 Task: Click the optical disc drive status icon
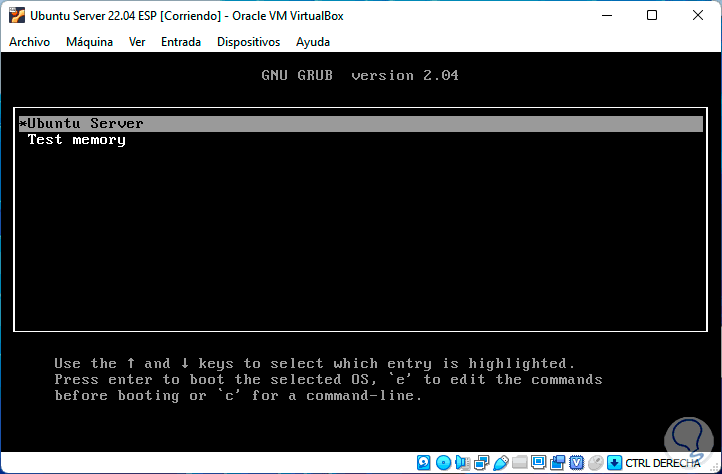pos(443,462)
